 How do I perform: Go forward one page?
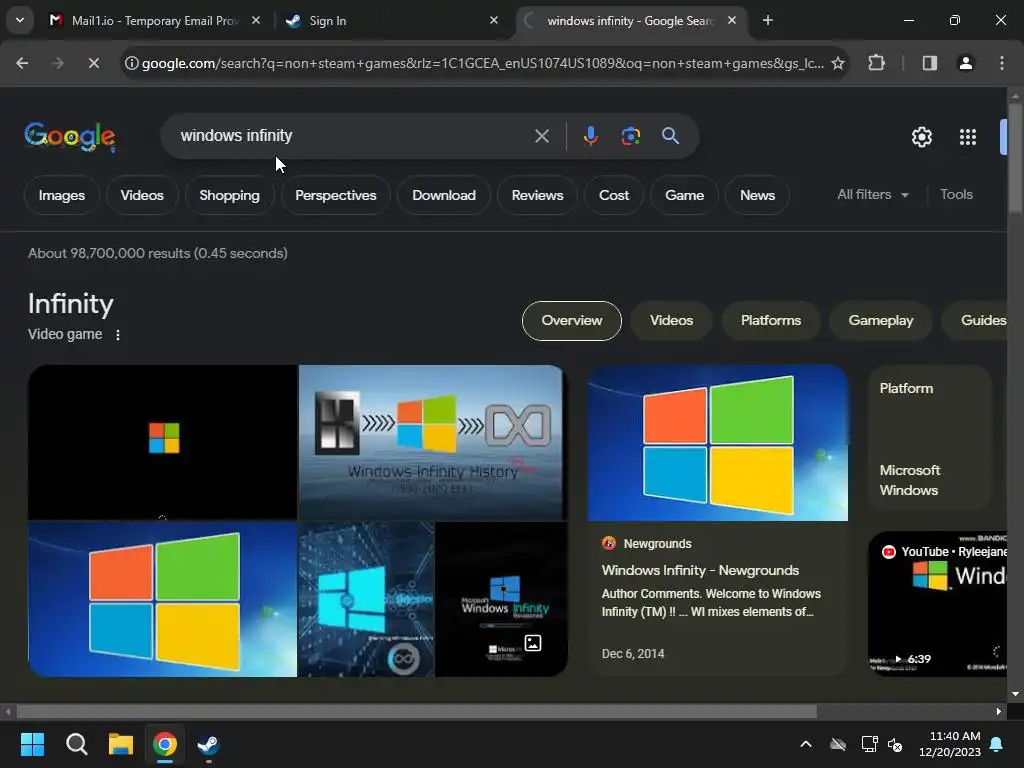pos(57,63)
